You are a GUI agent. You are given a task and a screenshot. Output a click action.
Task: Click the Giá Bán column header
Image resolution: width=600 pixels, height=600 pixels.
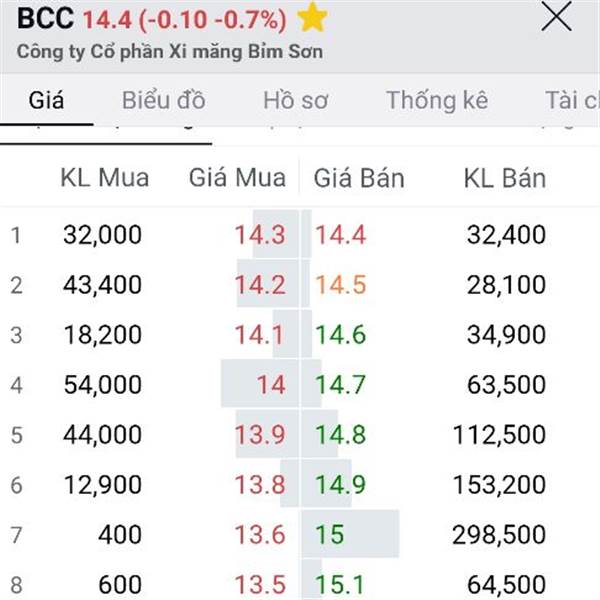click(x=359, y=178)
